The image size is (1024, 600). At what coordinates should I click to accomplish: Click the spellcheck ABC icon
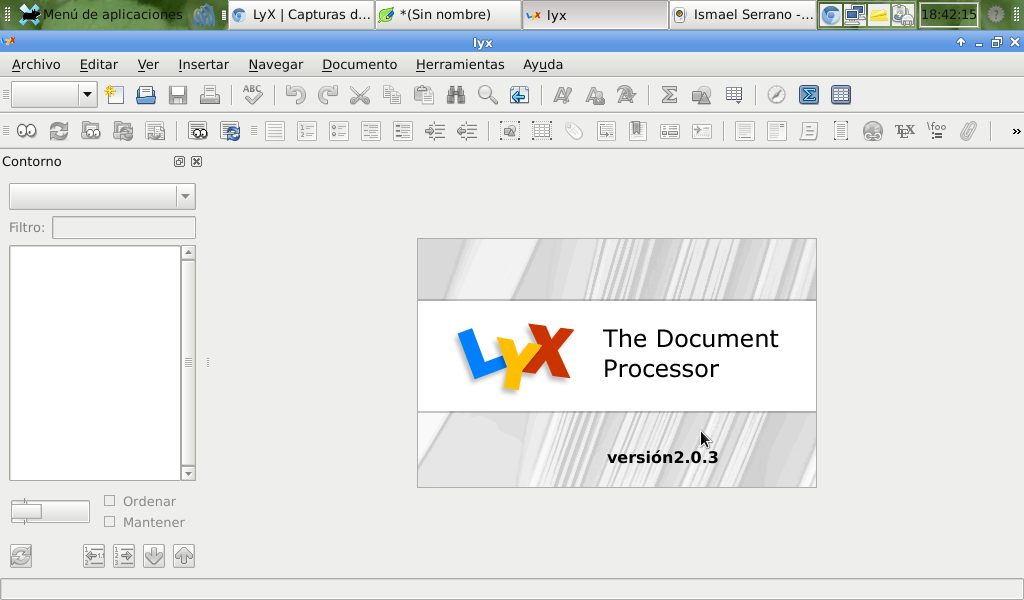[253, 95]
